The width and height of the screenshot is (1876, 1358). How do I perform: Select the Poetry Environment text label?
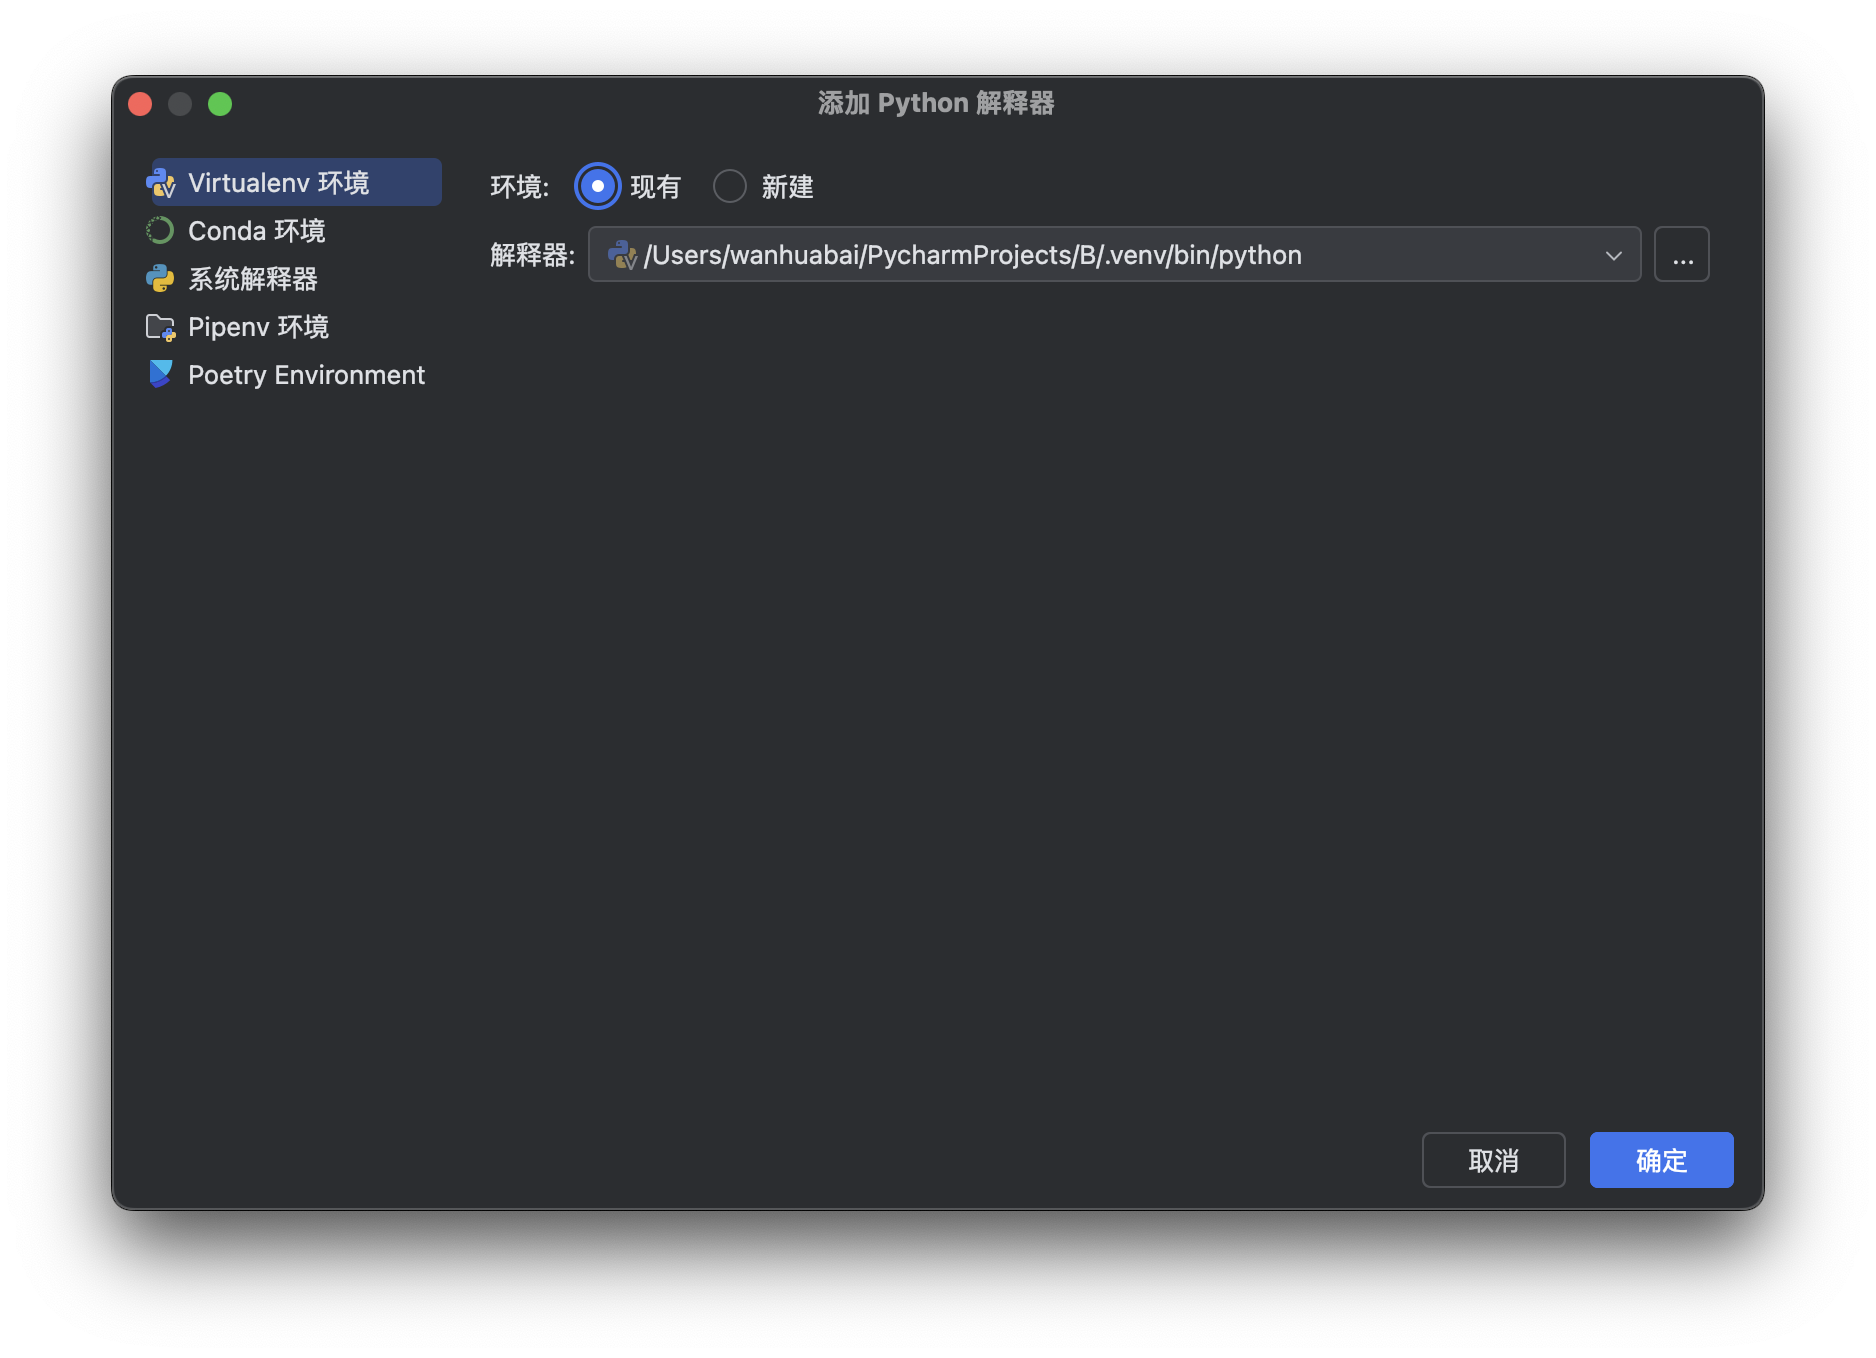(x=306, y=375)
